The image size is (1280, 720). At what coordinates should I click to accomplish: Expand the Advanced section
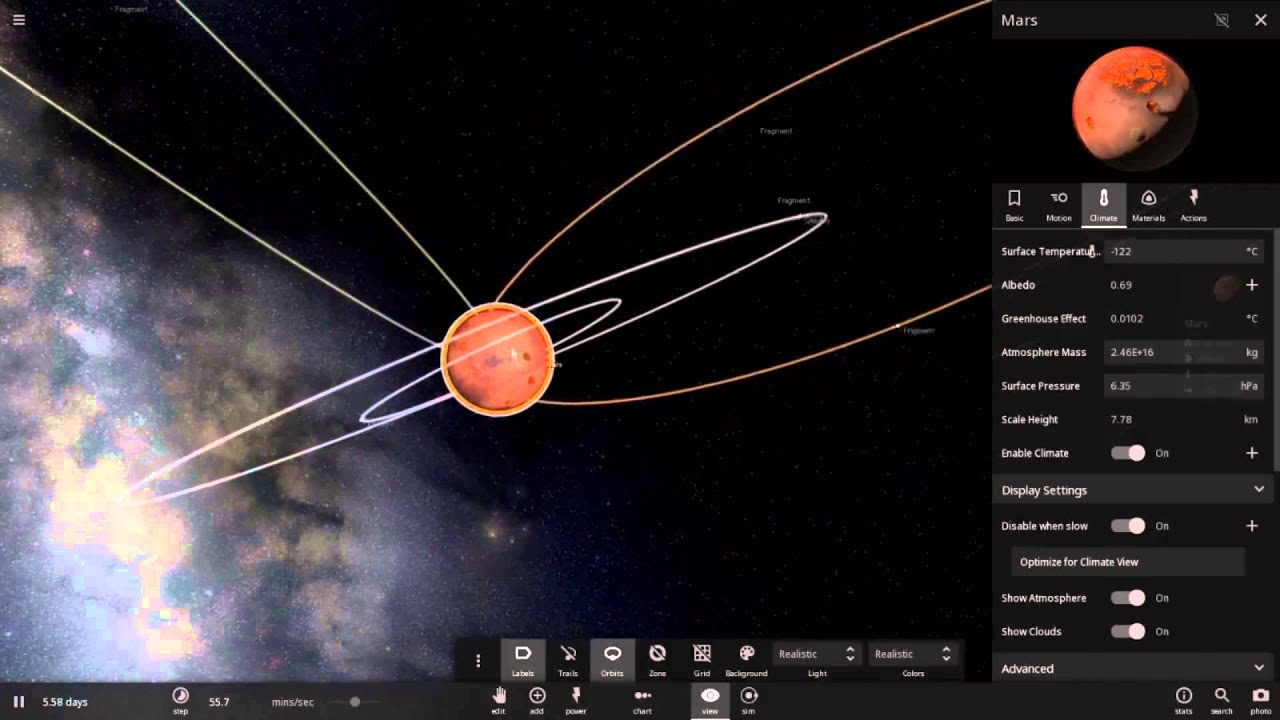[1132, 668]
